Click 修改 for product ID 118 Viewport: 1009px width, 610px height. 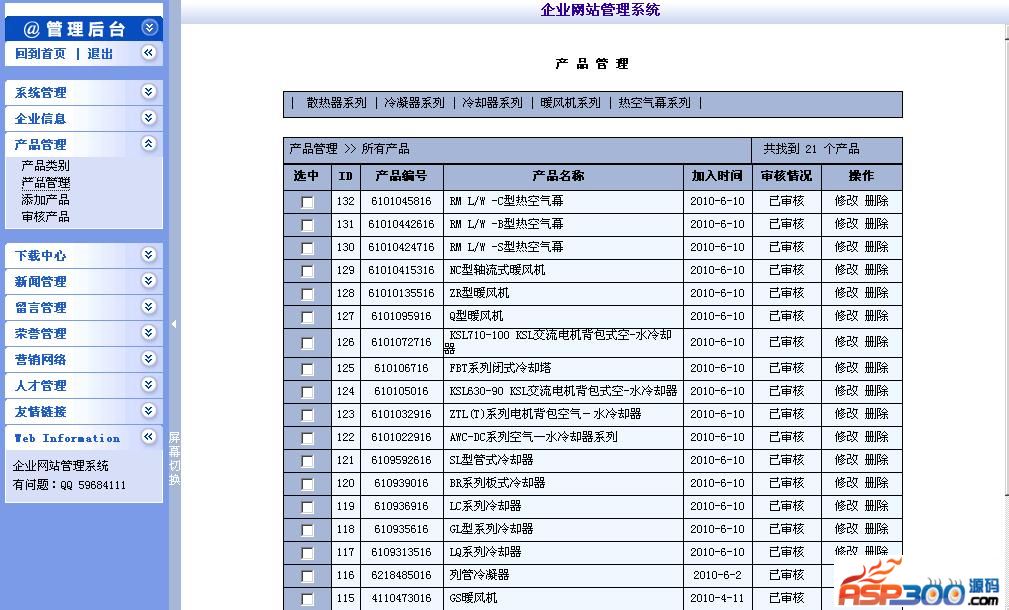click(x=846, y=529)
